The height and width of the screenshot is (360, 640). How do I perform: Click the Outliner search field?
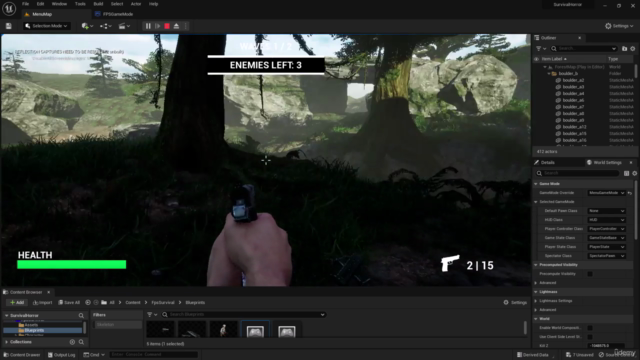(584, 49)
